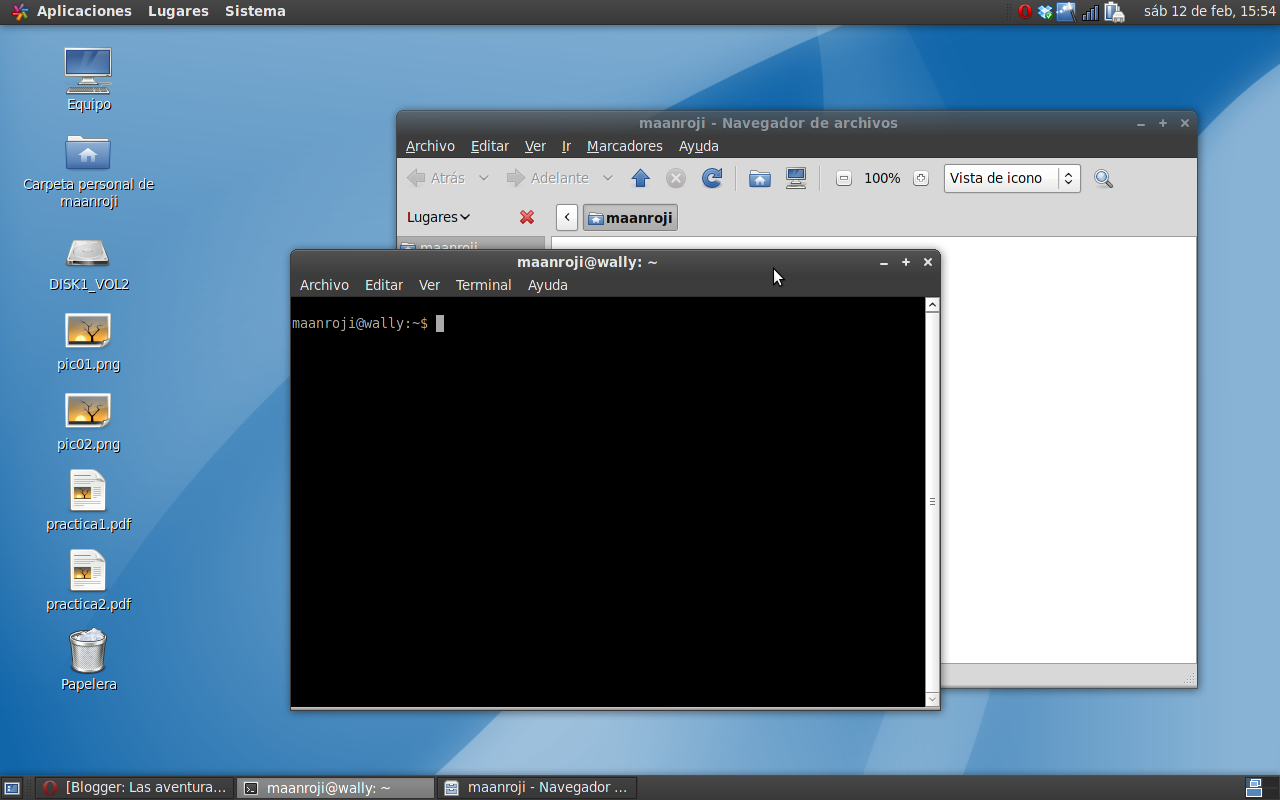This screenshot has width=1280, height=800.
Task: Open Ver menu in file browser
Action: 535,146
